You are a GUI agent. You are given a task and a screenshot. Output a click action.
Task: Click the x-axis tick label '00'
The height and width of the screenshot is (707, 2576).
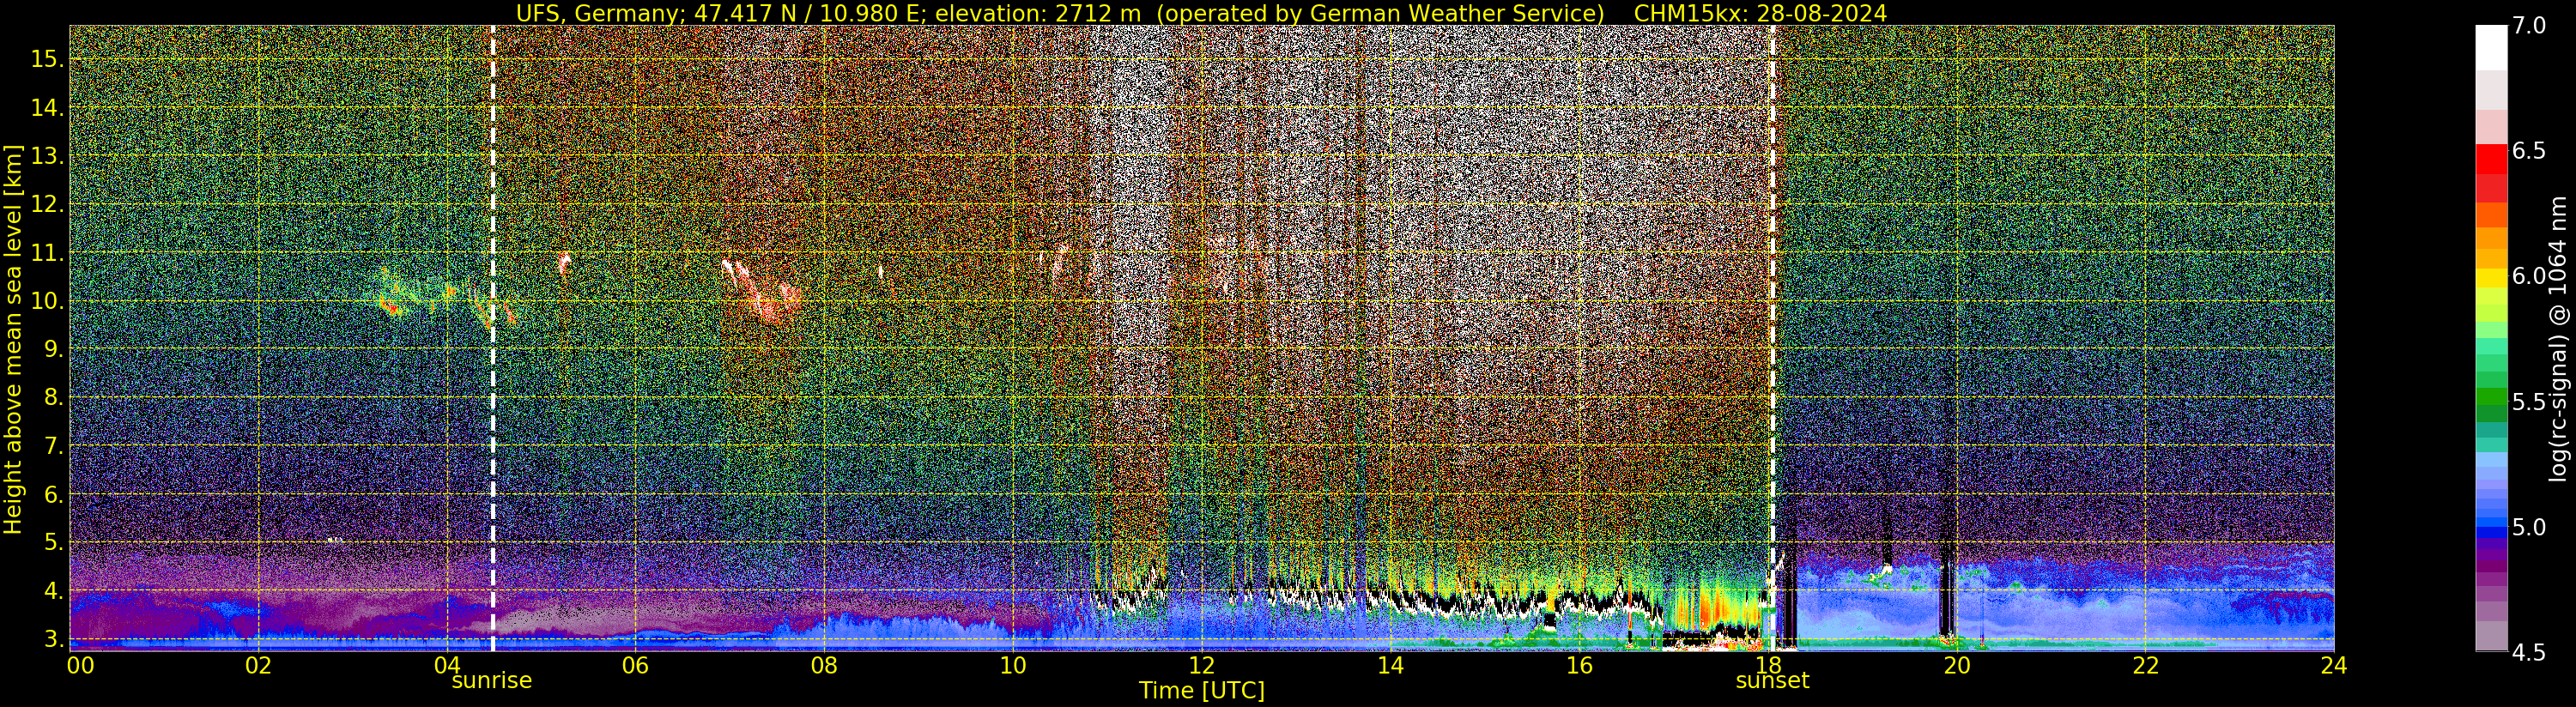point(80,665)
